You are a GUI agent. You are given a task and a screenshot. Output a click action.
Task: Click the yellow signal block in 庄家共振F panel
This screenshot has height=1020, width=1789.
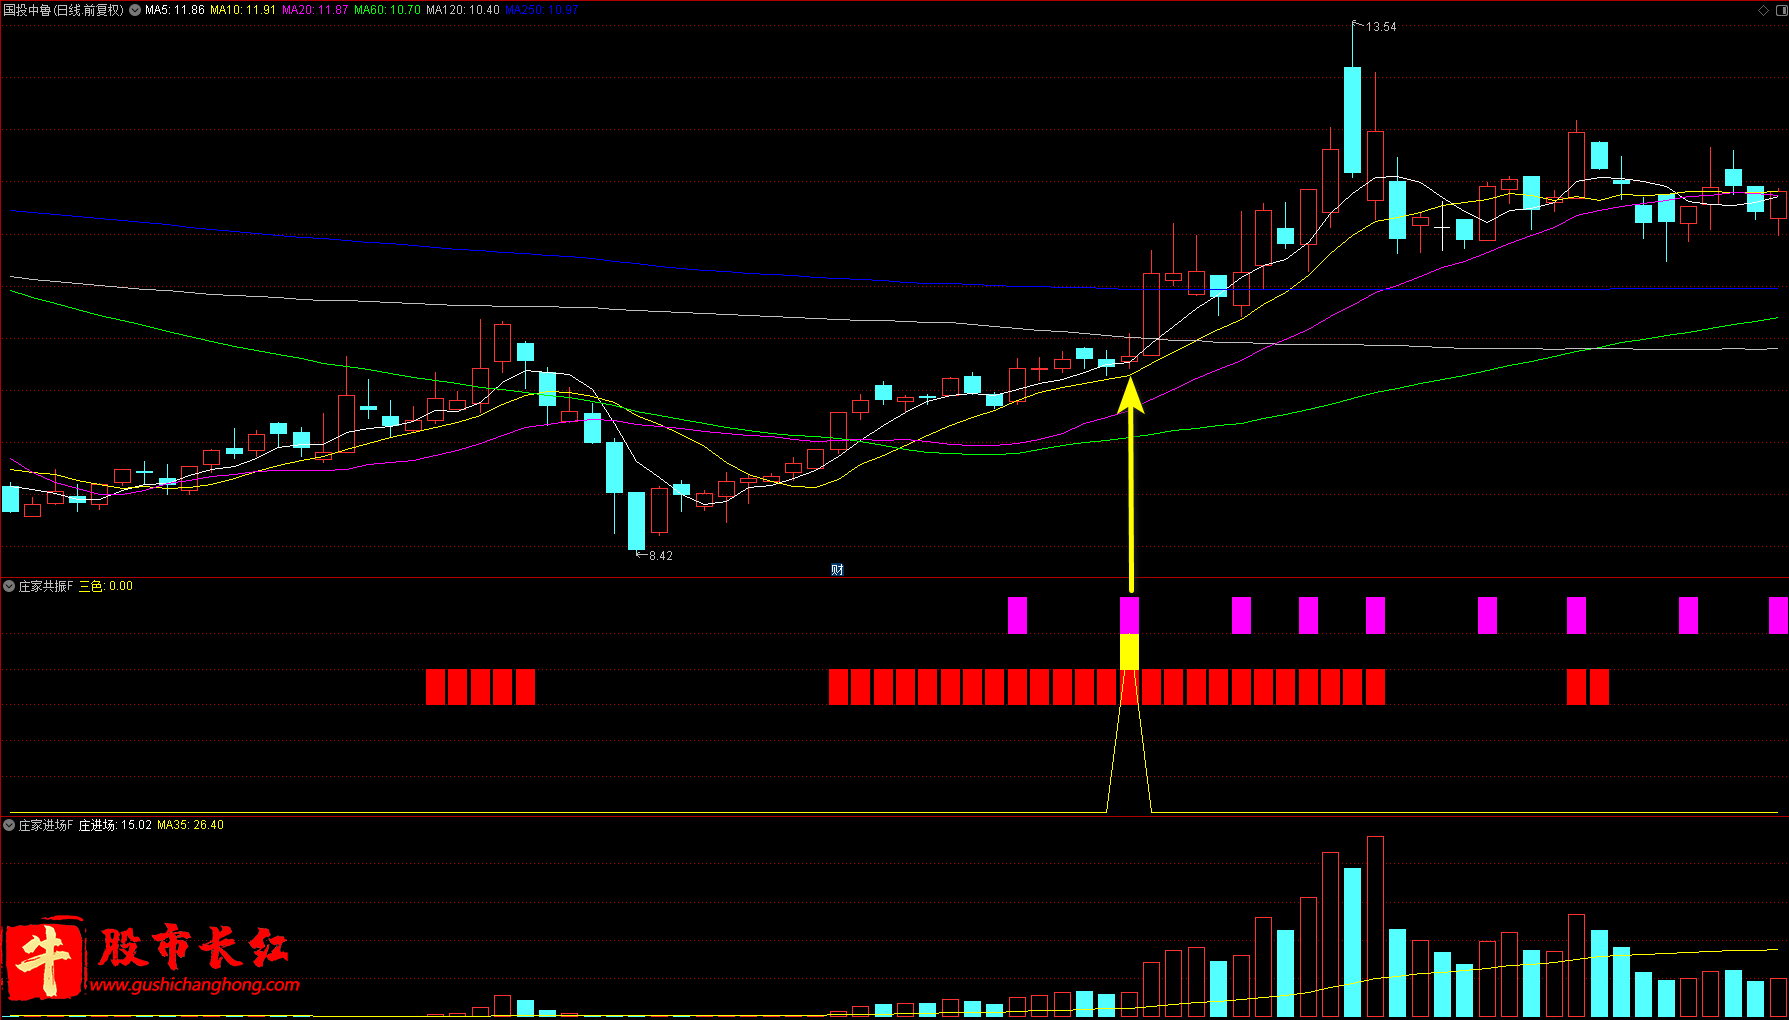pyautogui.click(x=1129, y=652)
